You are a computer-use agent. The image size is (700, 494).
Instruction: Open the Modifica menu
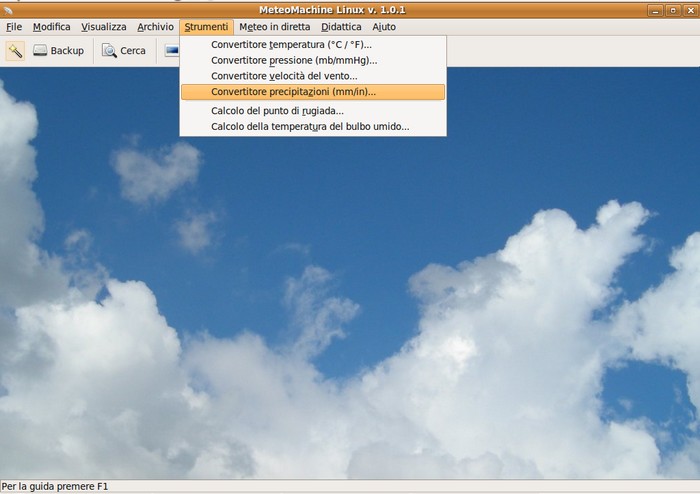(51, 27)
